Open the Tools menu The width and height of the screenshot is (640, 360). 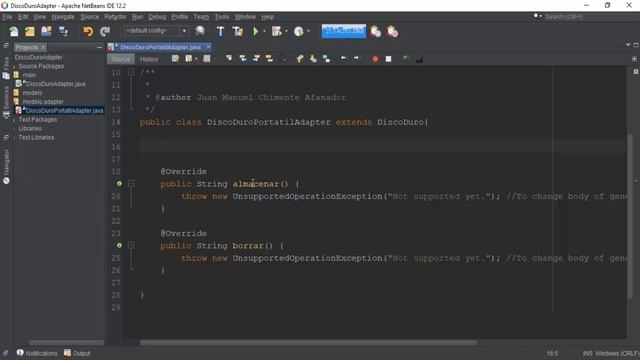(222, 17)
